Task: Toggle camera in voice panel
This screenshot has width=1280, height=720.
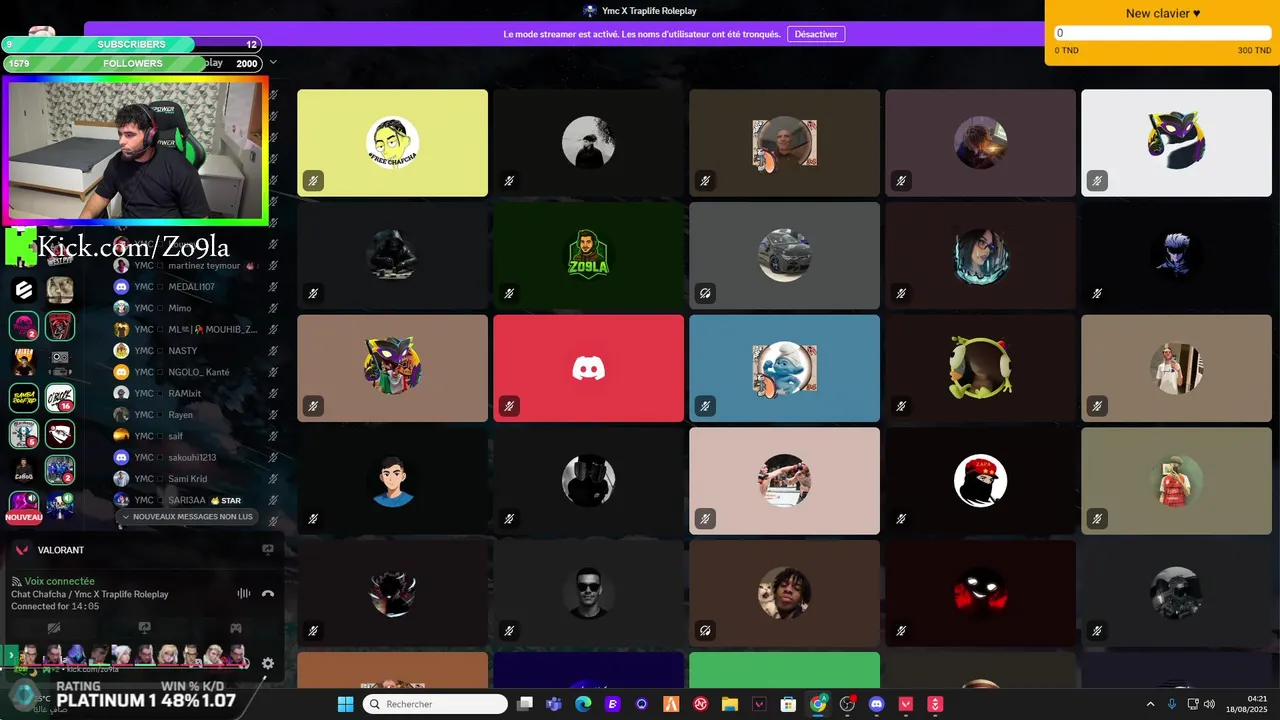Action: pyautogui.click(x=54, y=628)
